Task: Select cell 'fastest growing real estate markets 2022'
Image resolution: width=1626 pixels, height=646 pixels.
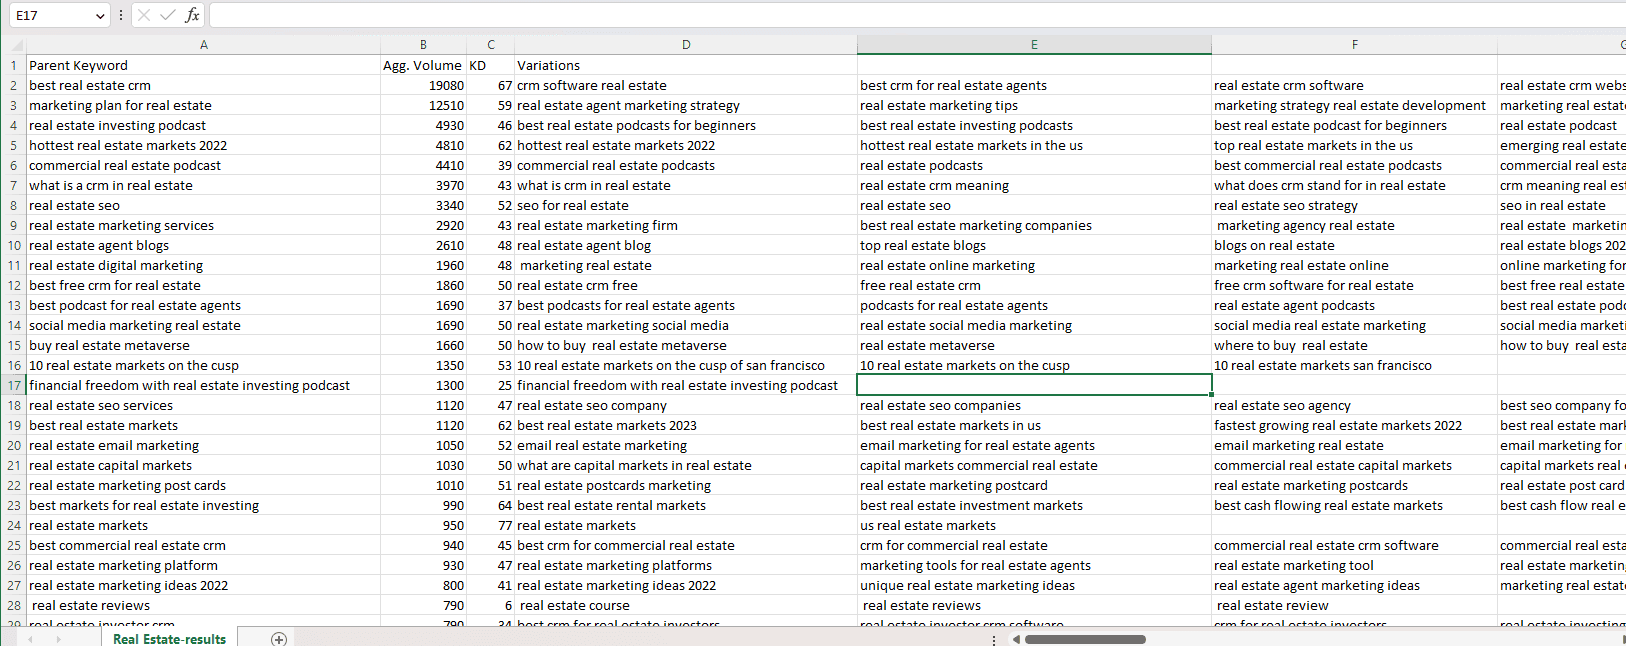Action: pyautogui.click(x=1354, y=425)
